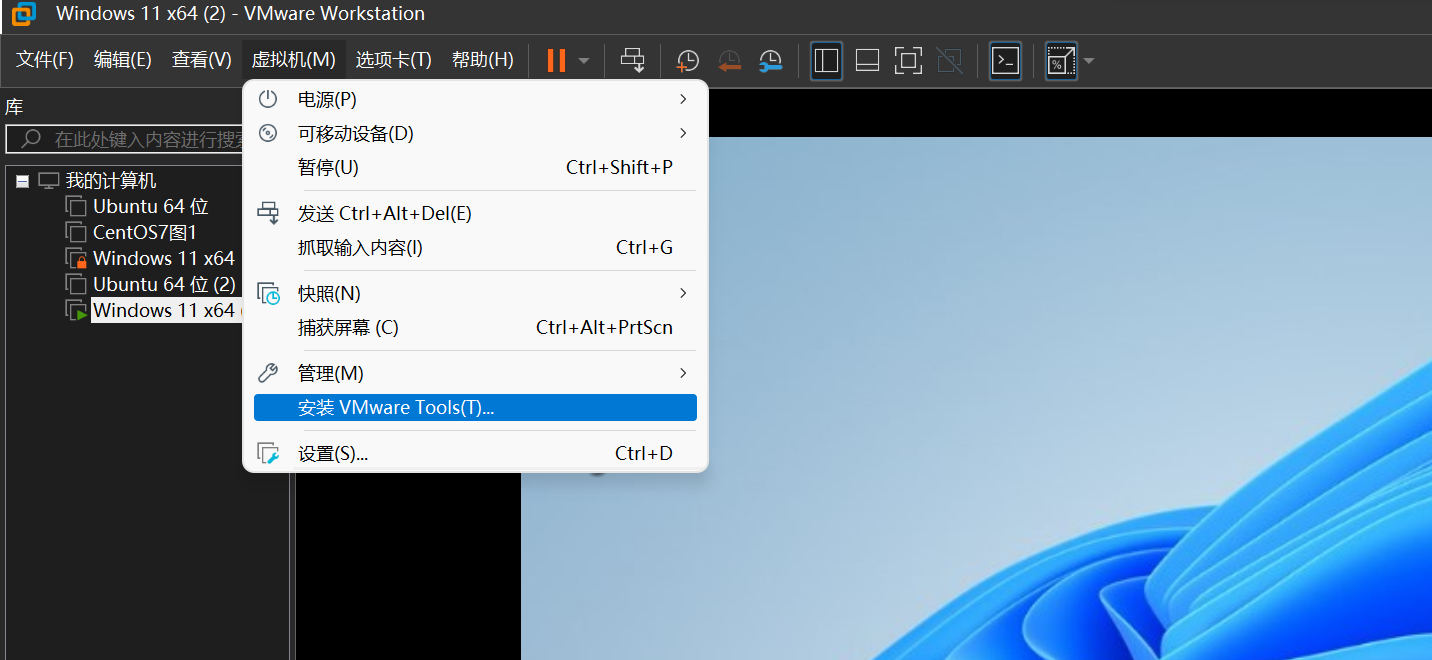The image size is (1432, 660).
Task: Click the 虚拟机(M) menu
Action: click(293, 60)
